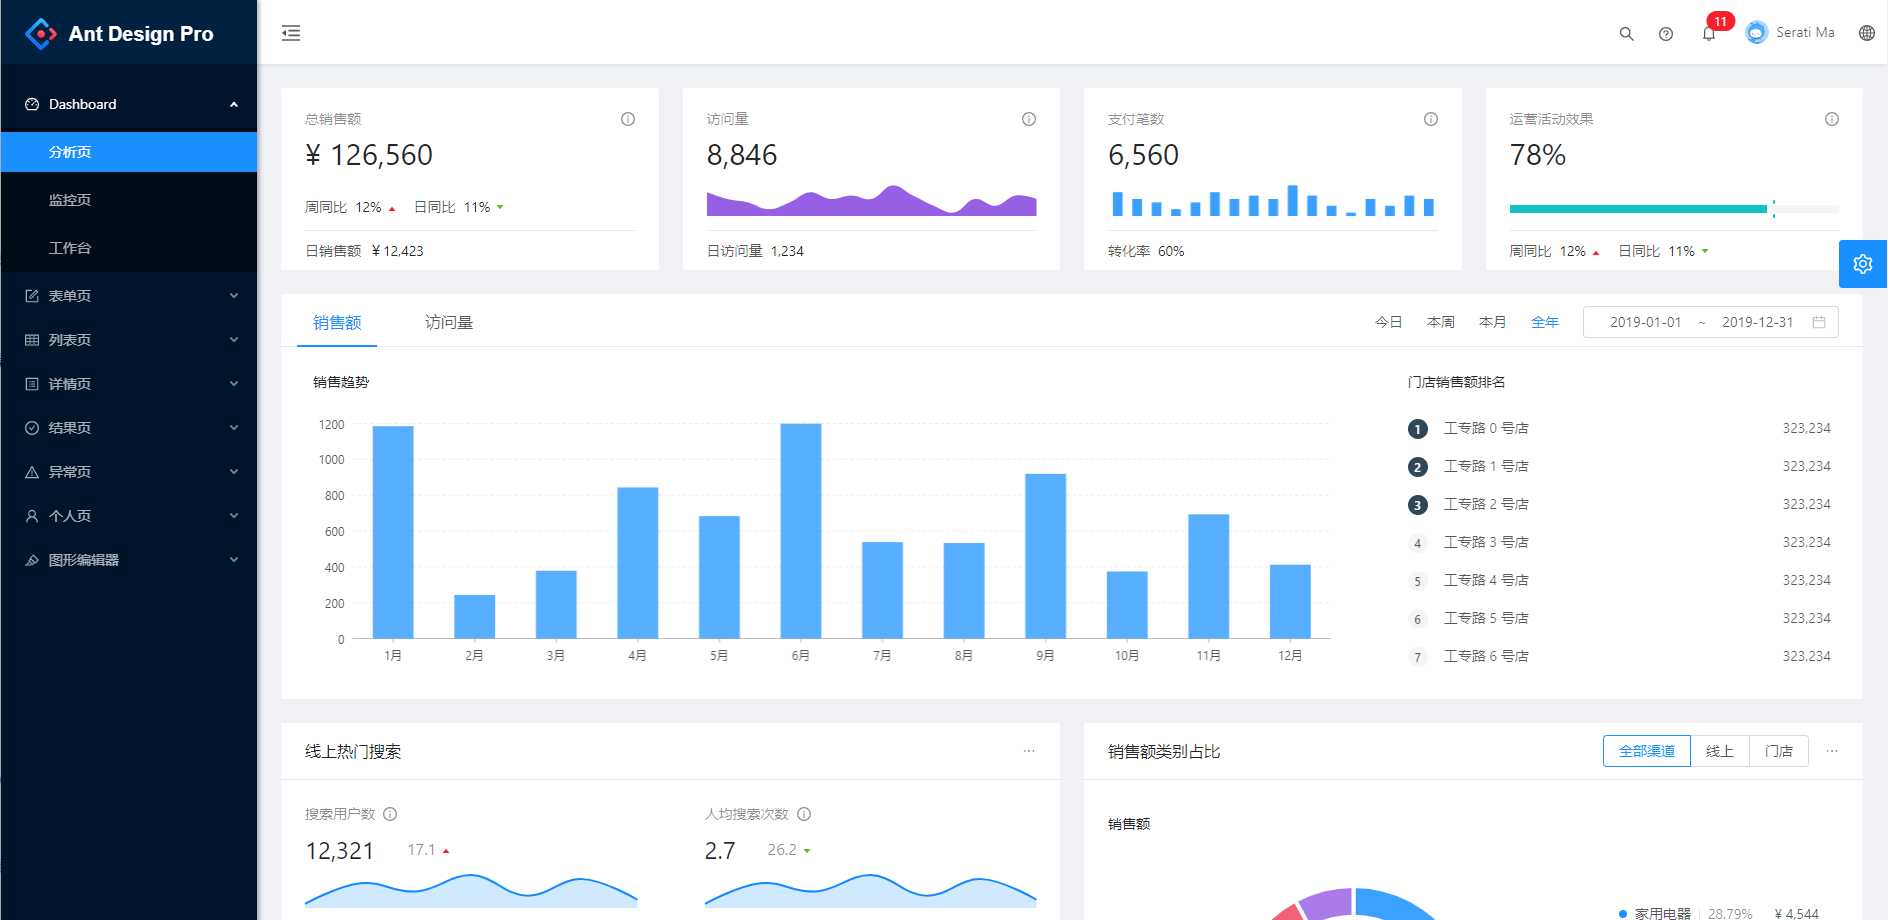Screen dimensions: 1888x920
Task: Click 工专路 0 号店 ranking row
Action: point(1619,428)
